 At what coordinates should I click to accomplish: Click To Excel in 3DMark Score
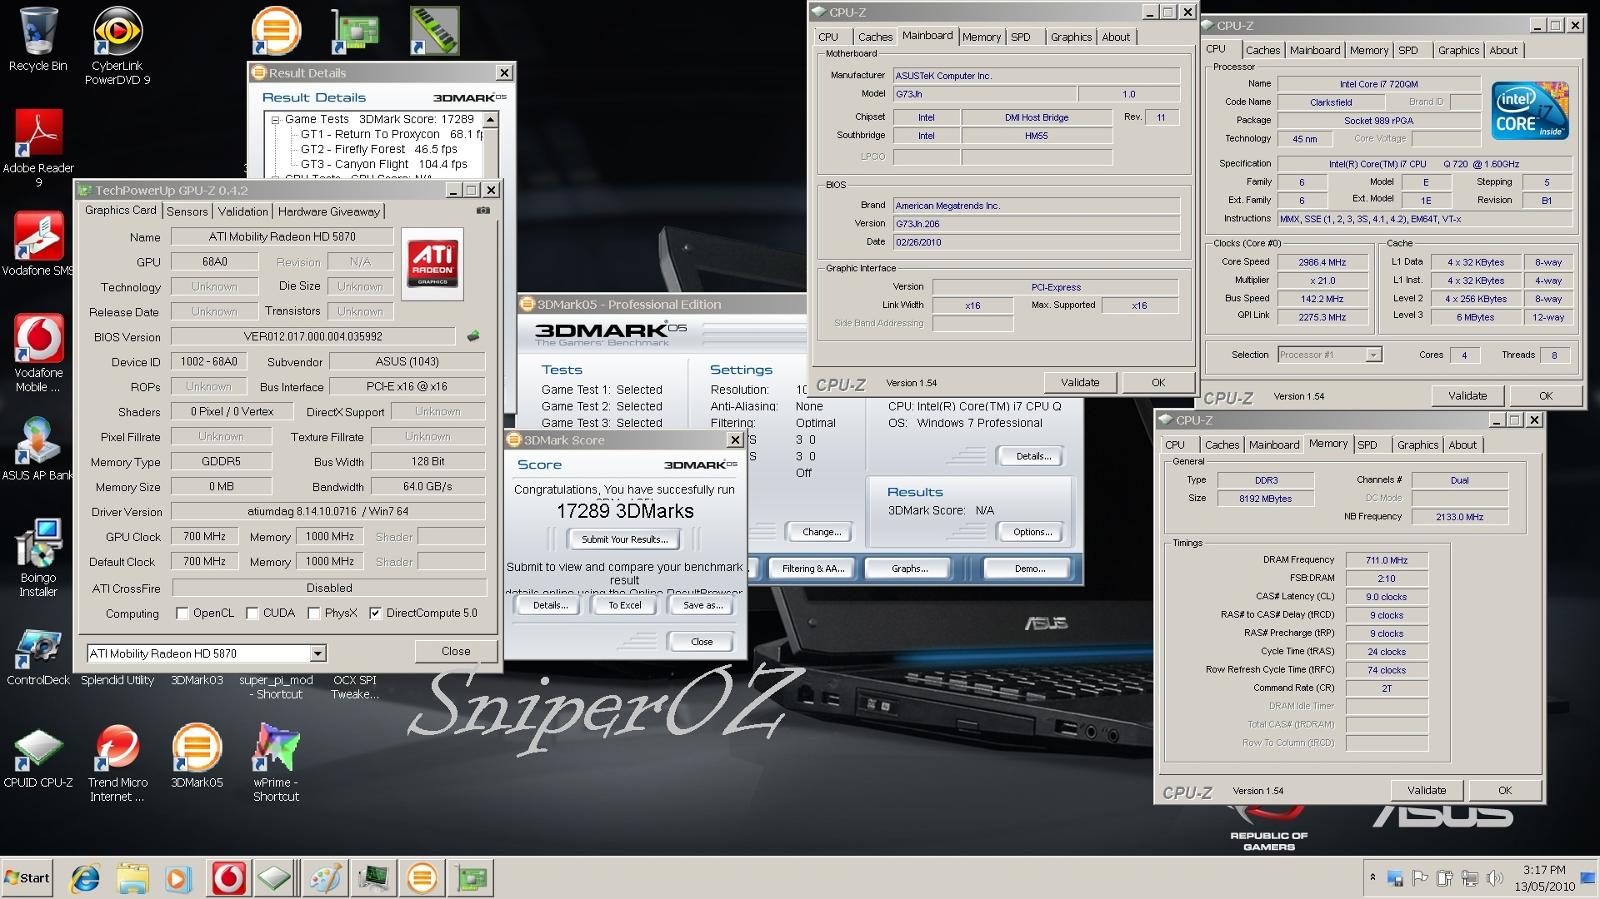point(625,605)
